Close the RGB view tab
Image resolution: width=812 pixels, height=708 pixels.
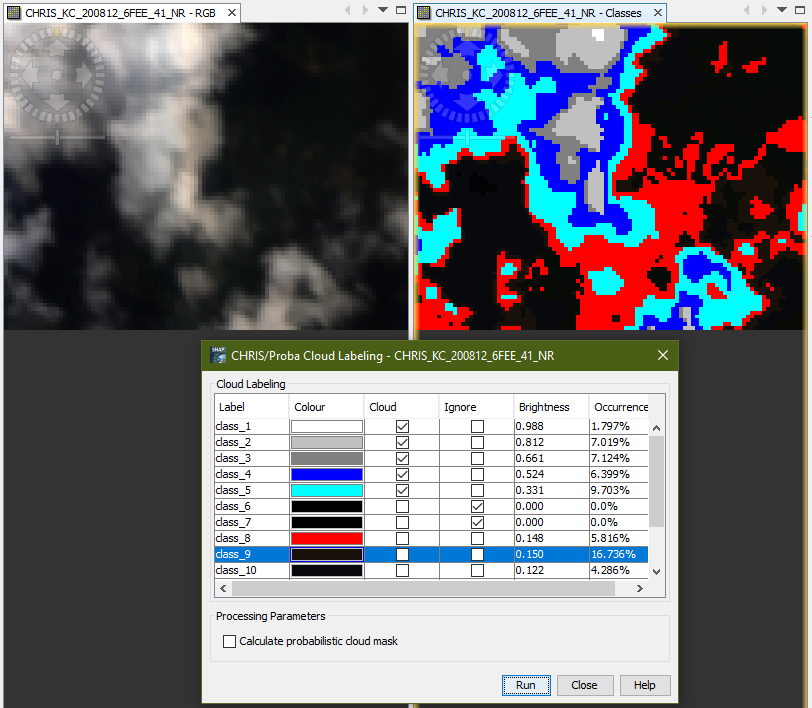point(232,12)
